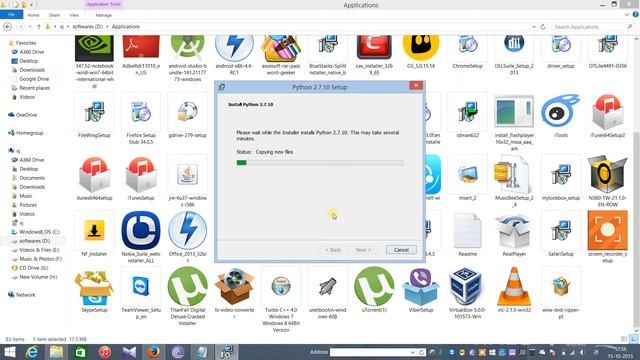Open the address bar history dropdown
Image resolution: width=640 pixels, height=360 pixels.
click(x=534, y=27)
